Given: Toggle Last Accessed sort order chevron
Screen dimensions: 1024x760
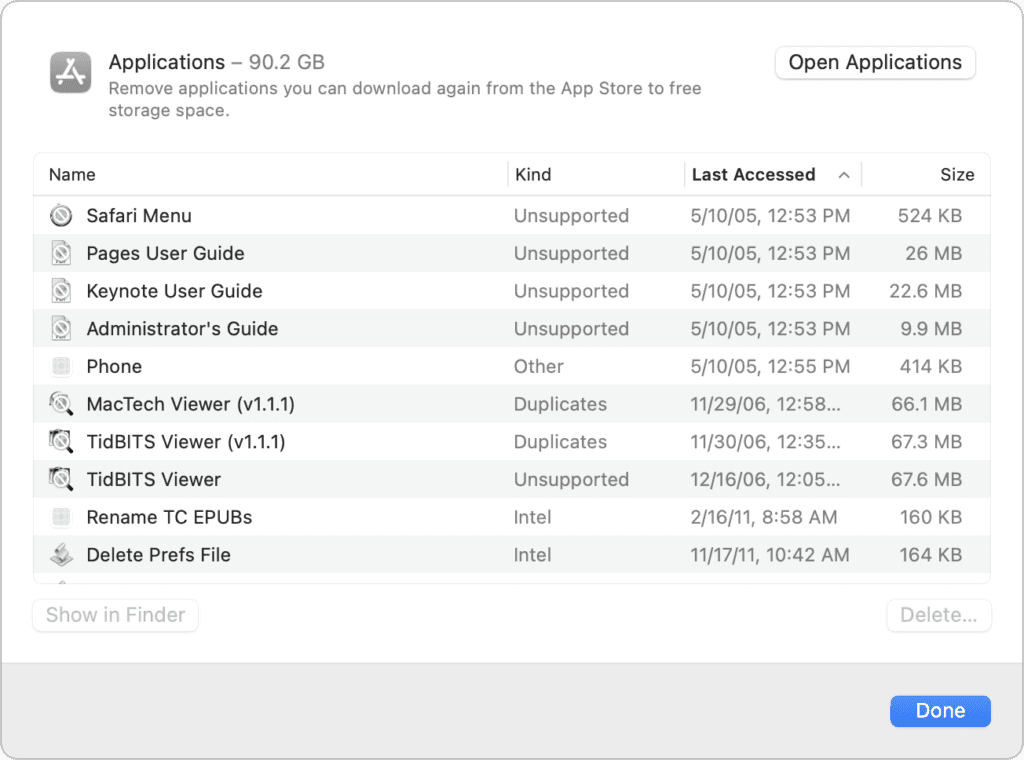Looking at the screenshot, I should (x=844, y=174).
